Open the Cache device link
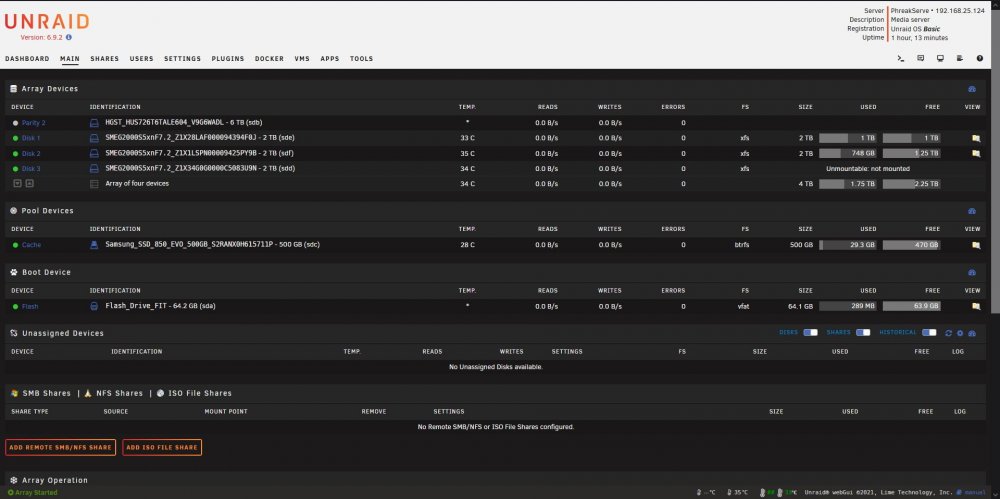 [x=31, y=245]
